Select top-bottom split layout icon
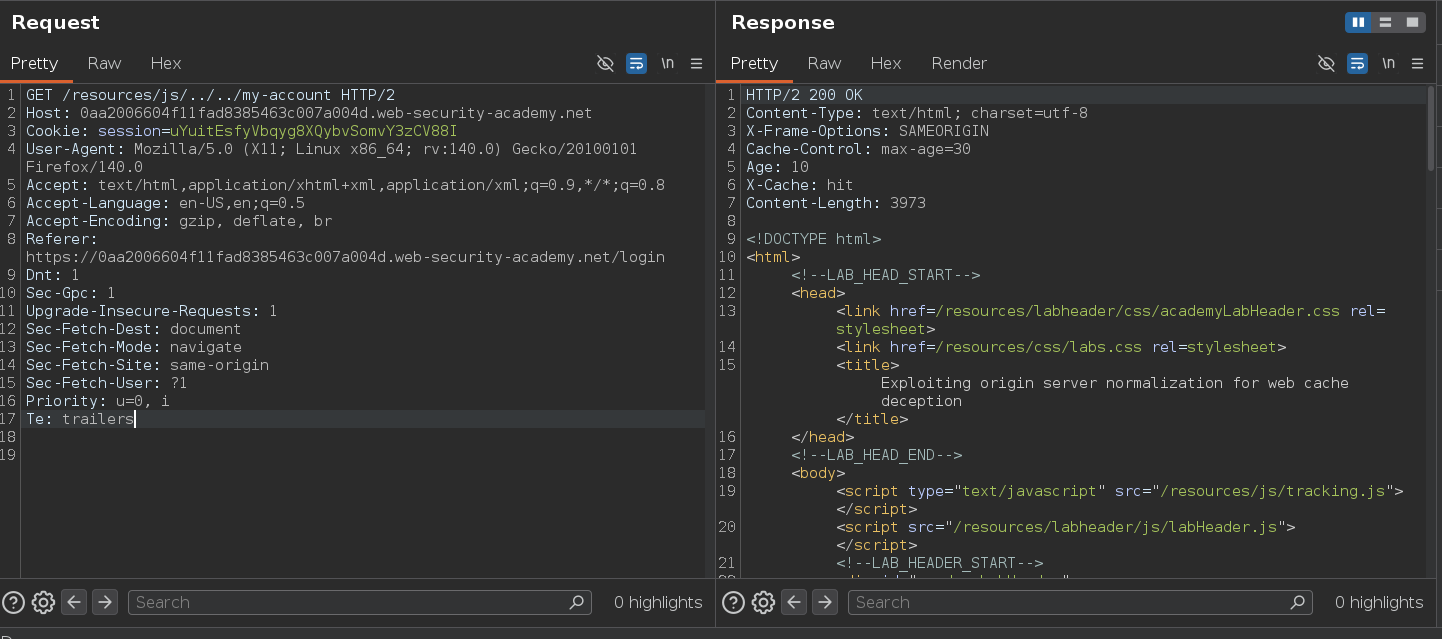 1385,22
